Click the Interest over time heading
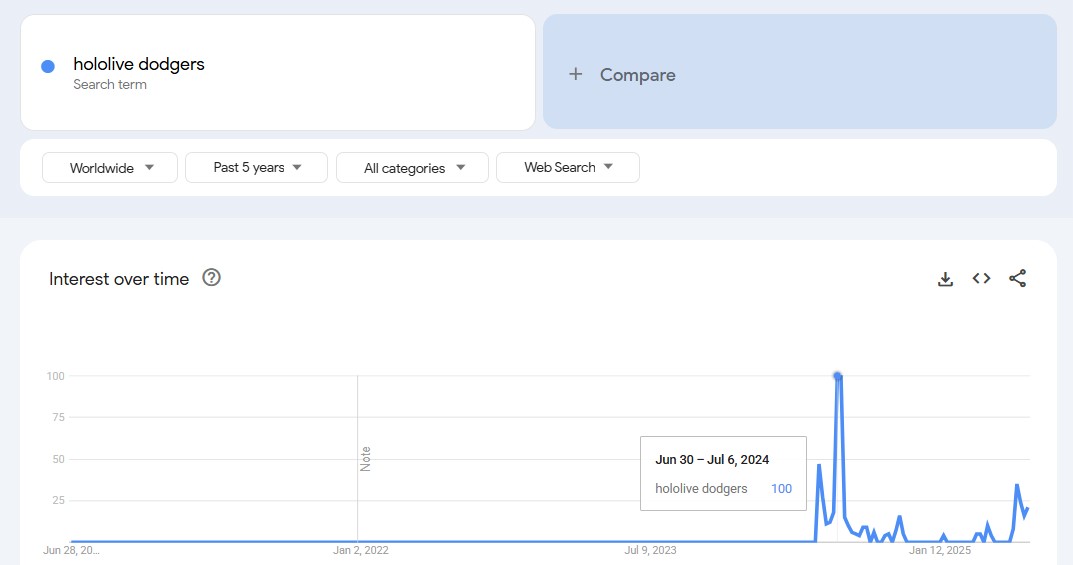 (119, 279)
